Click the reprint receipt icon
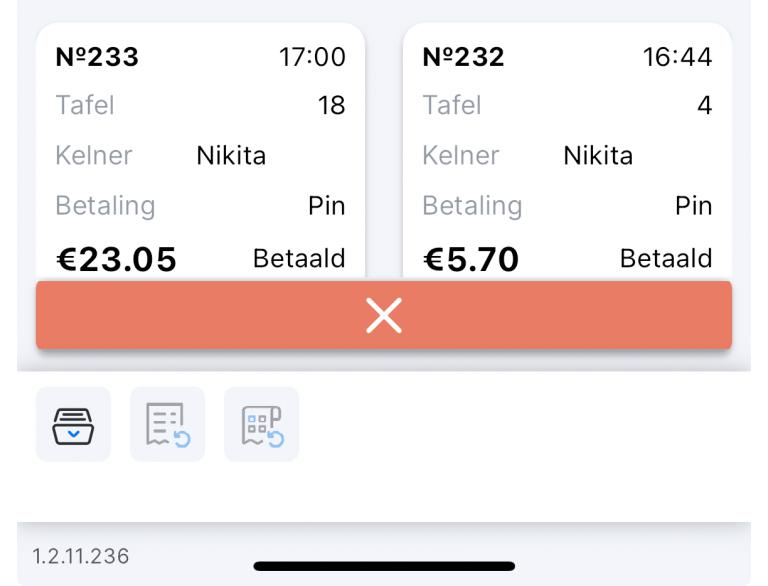This screenshot has width=768, height=586. [167, 424]
